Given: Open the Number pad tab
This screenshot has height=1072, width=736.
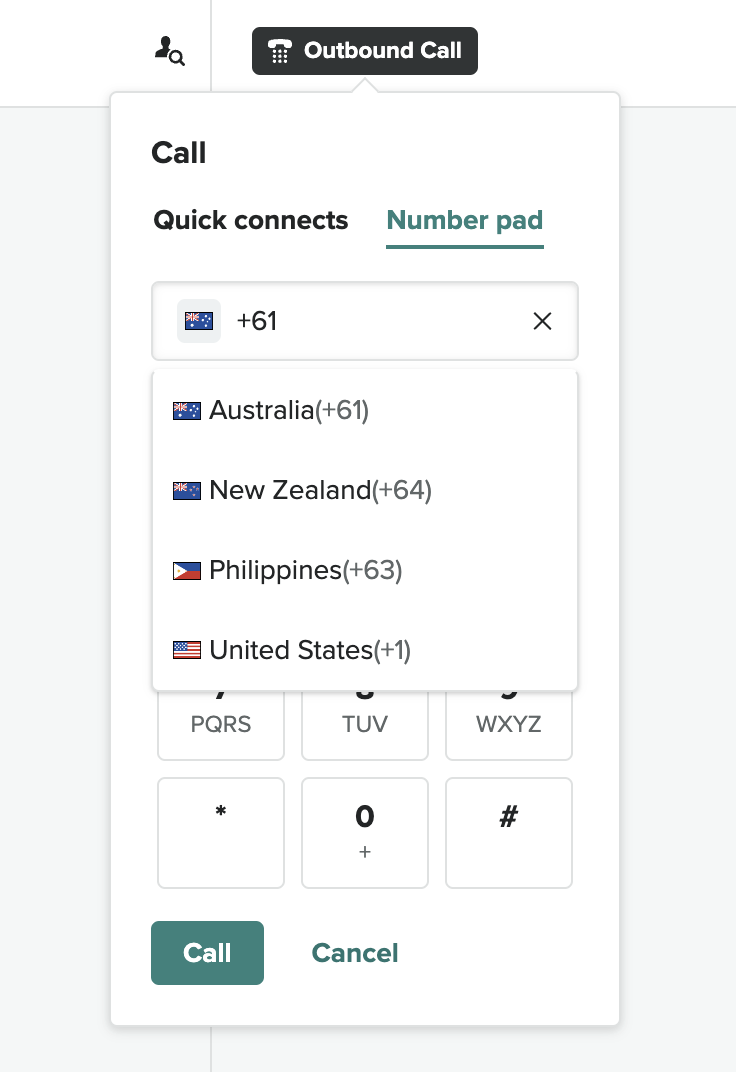Looking at the screenshot, I should click(x=465, y=220).
